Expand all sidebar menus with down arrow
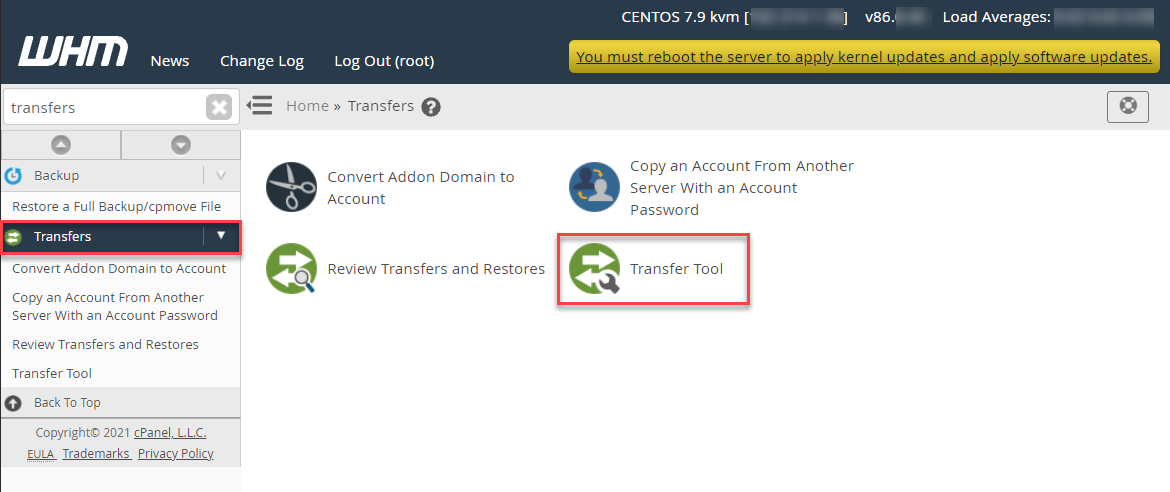 click(x=181, y=145)
